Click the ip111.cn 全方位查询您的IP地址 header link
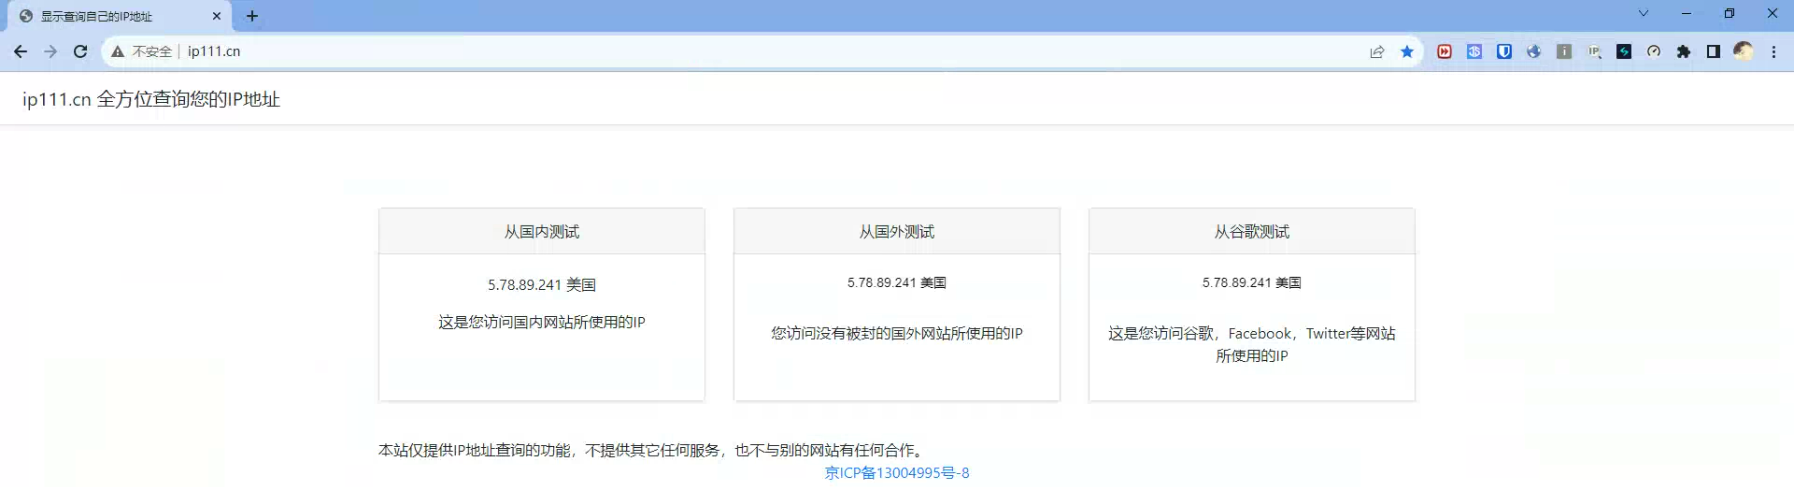This screenshot has width=1794, height=487. [151, 99]
